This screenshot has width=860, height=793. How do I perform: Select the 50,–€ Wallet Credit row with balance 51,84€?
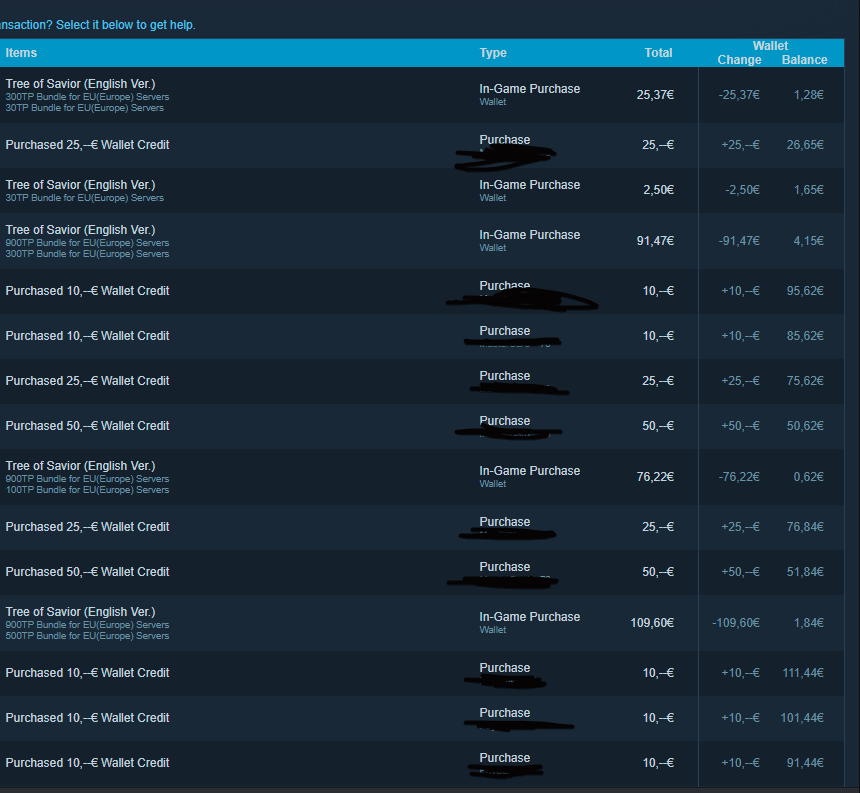click(422, 572)
